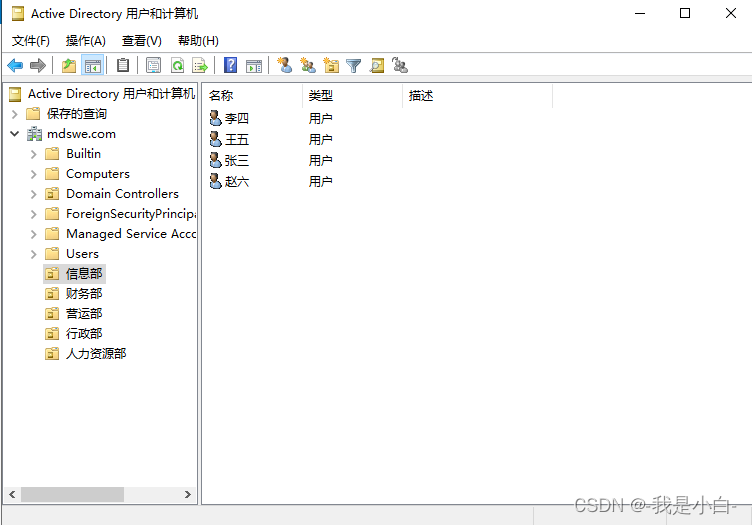Screen dimensions: 752x525
Task: Click the tree pane scroll-right arrow
Action: coord(188,494)
